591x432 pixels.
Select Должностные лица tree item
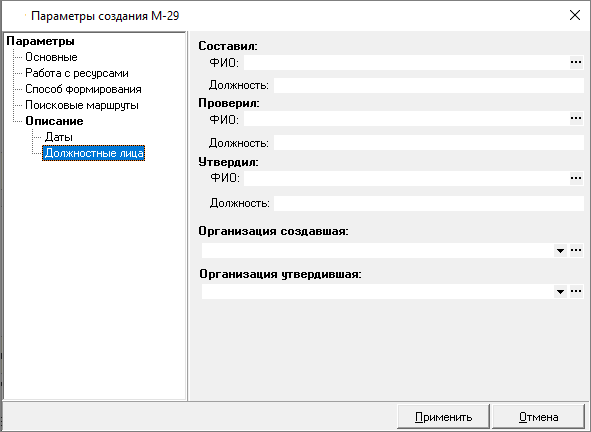click(93, 153)
